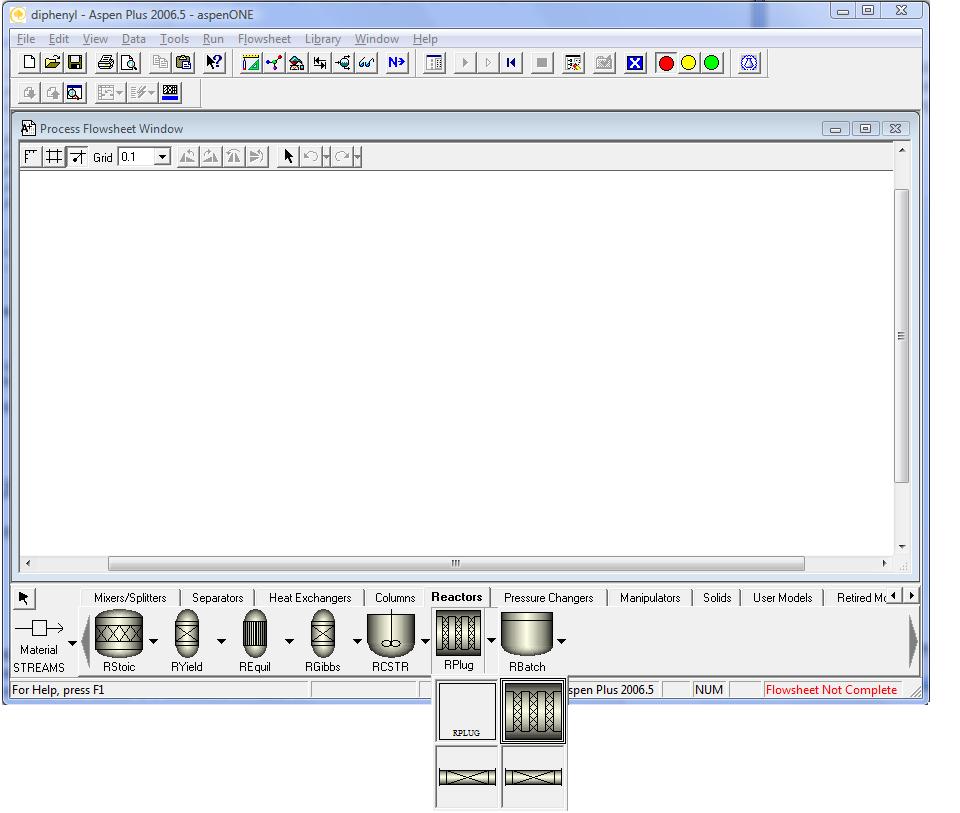960x813 pixels.
Task: Select the REquil reactor model
Action: pos(255,641)
